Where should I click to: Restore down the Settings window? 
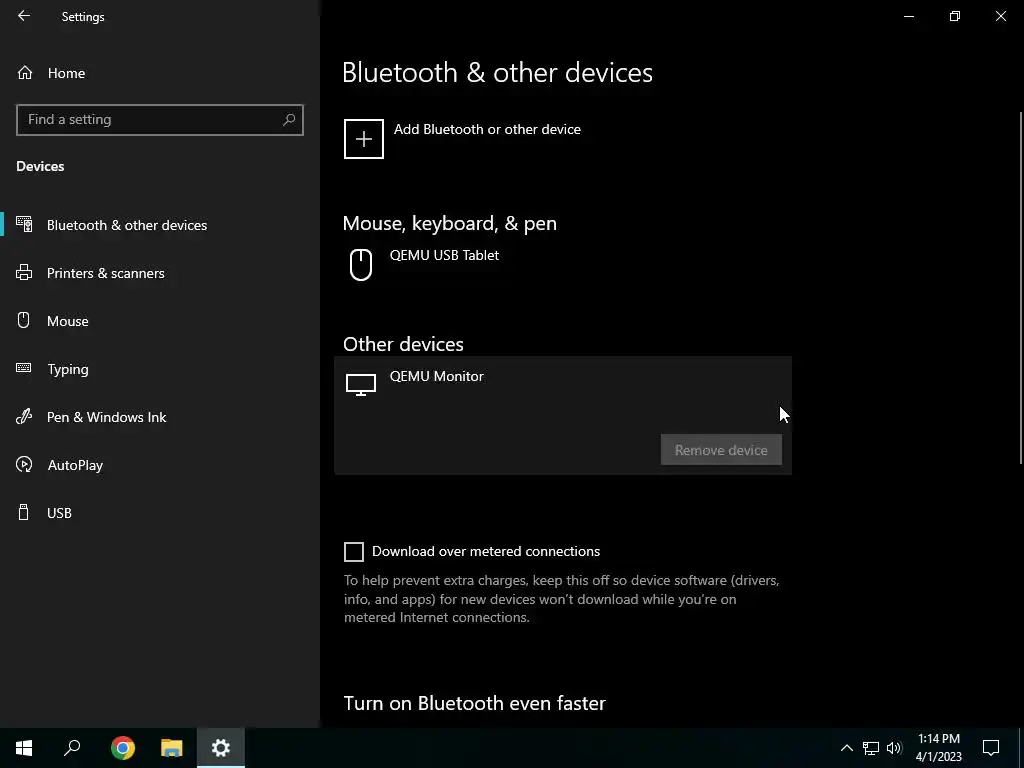tap(955, 16)
